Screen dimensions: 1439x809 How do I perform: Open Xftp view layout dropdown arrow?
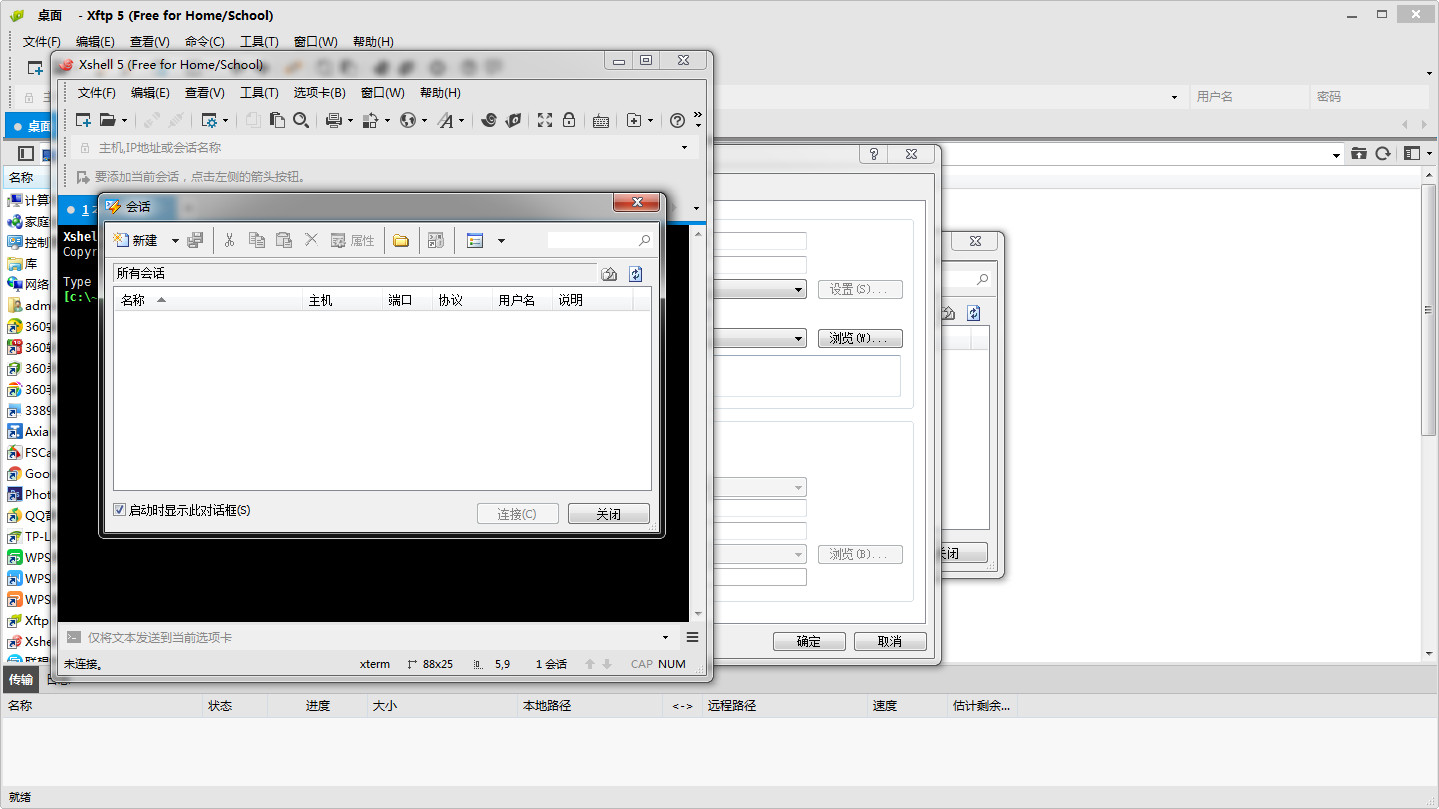click(1429, 154)
